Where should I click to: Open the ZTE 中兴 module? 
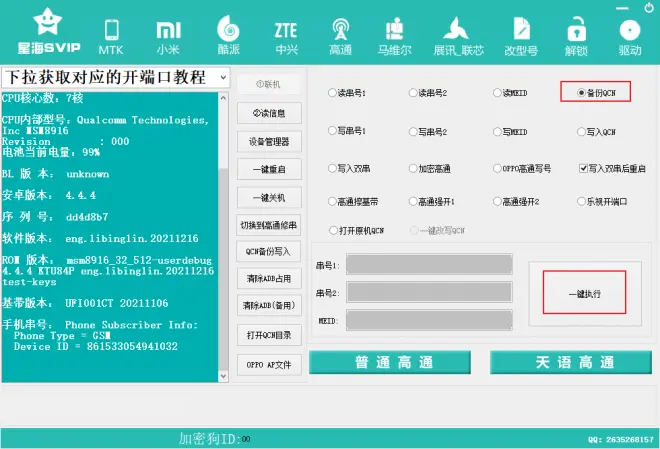[x=286, y=38]
